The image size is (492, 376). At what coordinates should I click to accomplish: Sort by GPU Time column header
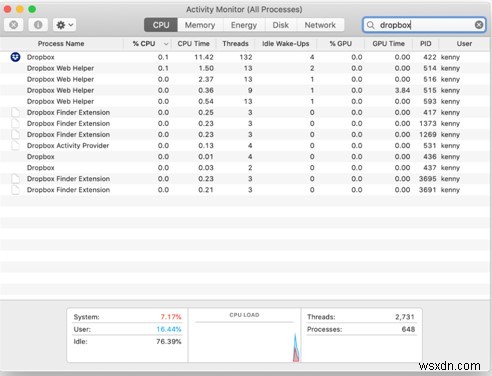(388, 44)
